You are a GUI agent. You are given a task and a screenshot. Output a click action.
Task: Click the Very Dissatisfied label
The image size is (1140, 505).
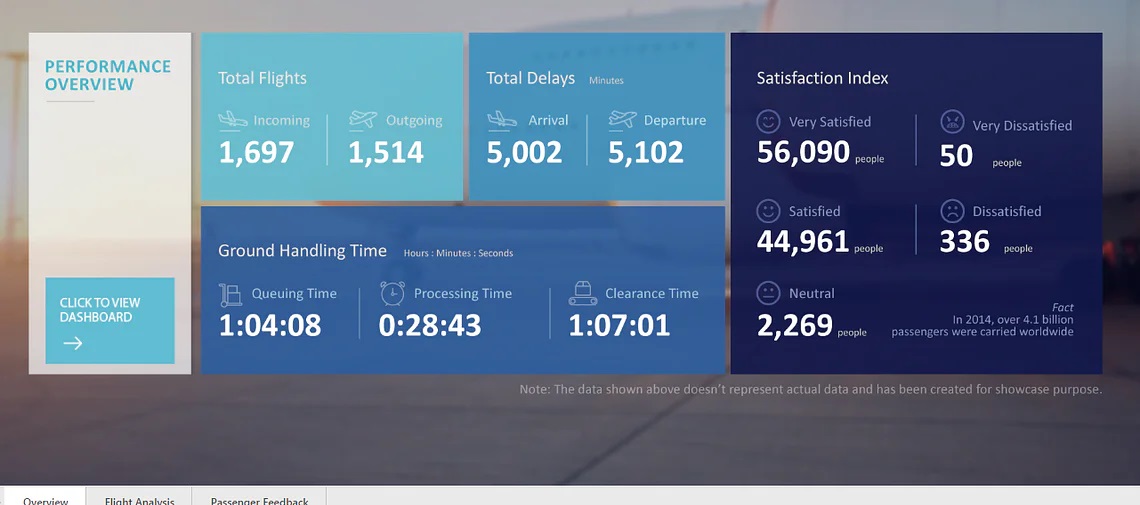1022,126
